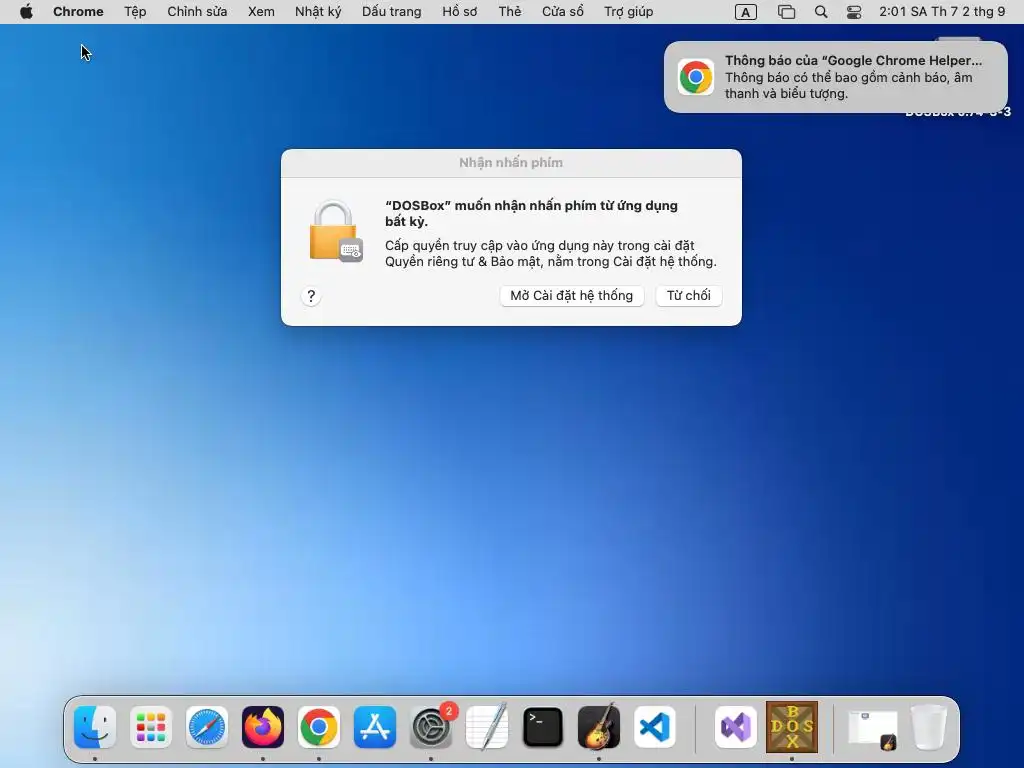Launch Safari from the Dock

click(x=207, y=727)
